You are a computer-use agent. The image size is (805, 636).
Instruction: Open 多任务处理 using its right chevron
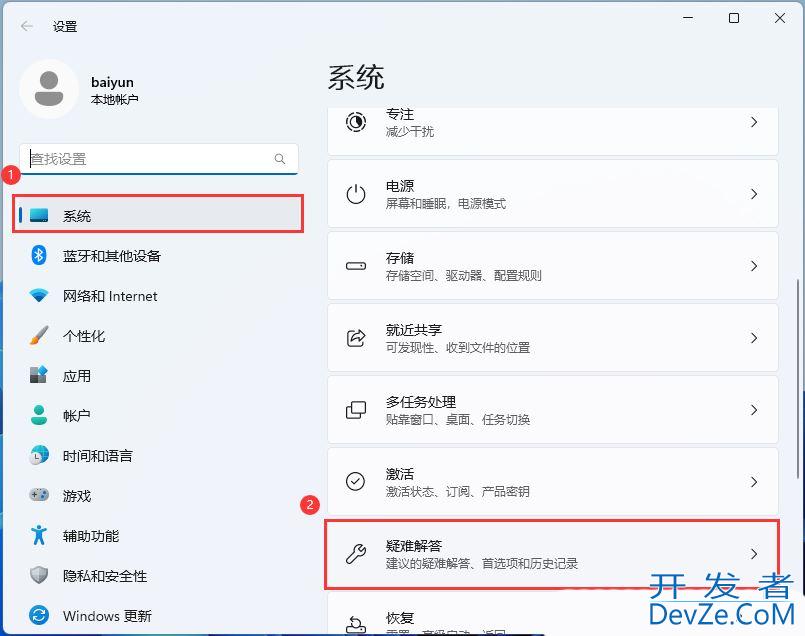click(754, 410)
